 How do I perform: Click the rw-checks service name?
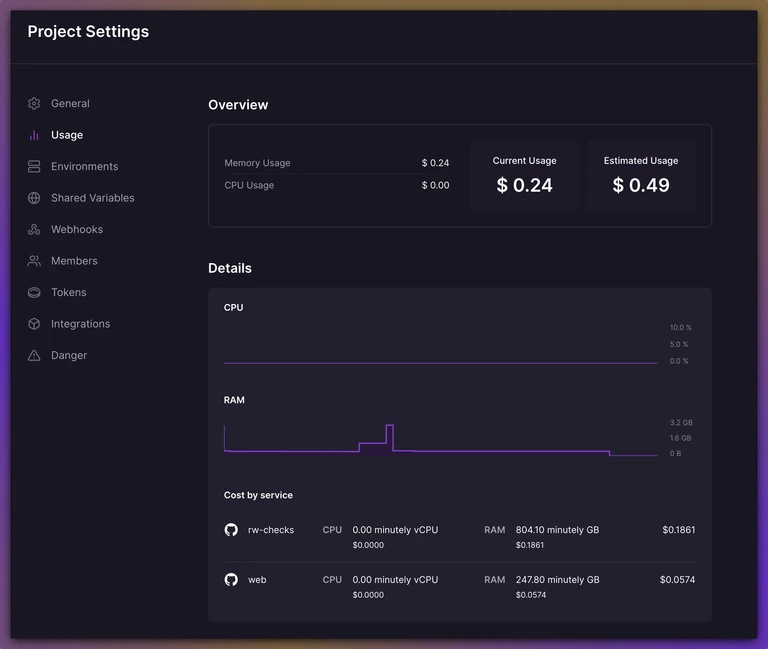tap(271, 529)
